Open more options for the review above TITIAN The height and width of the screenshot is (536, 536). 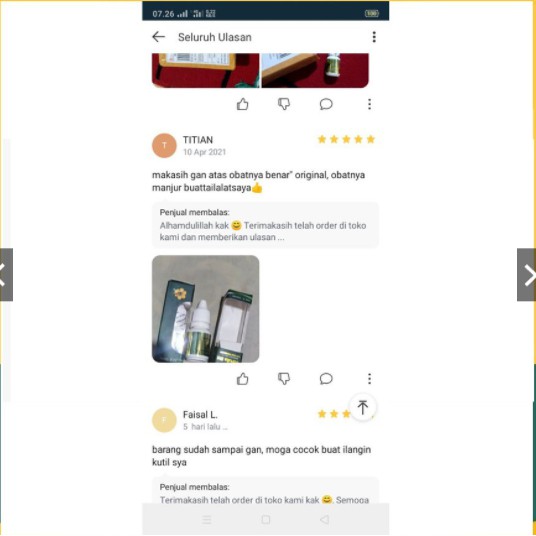pyautogui.click(x=369, y=104)
